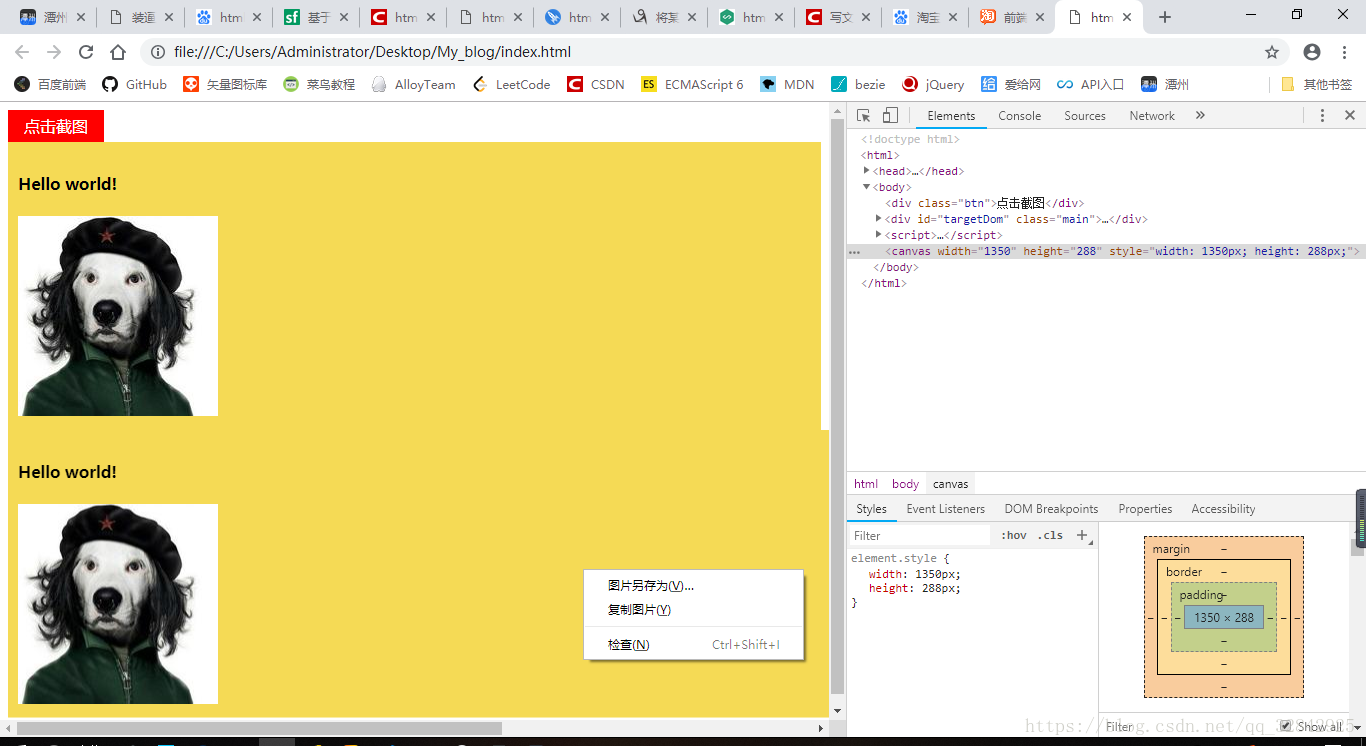Open the DevTools three-dot customize menu

coord(1322,116)
